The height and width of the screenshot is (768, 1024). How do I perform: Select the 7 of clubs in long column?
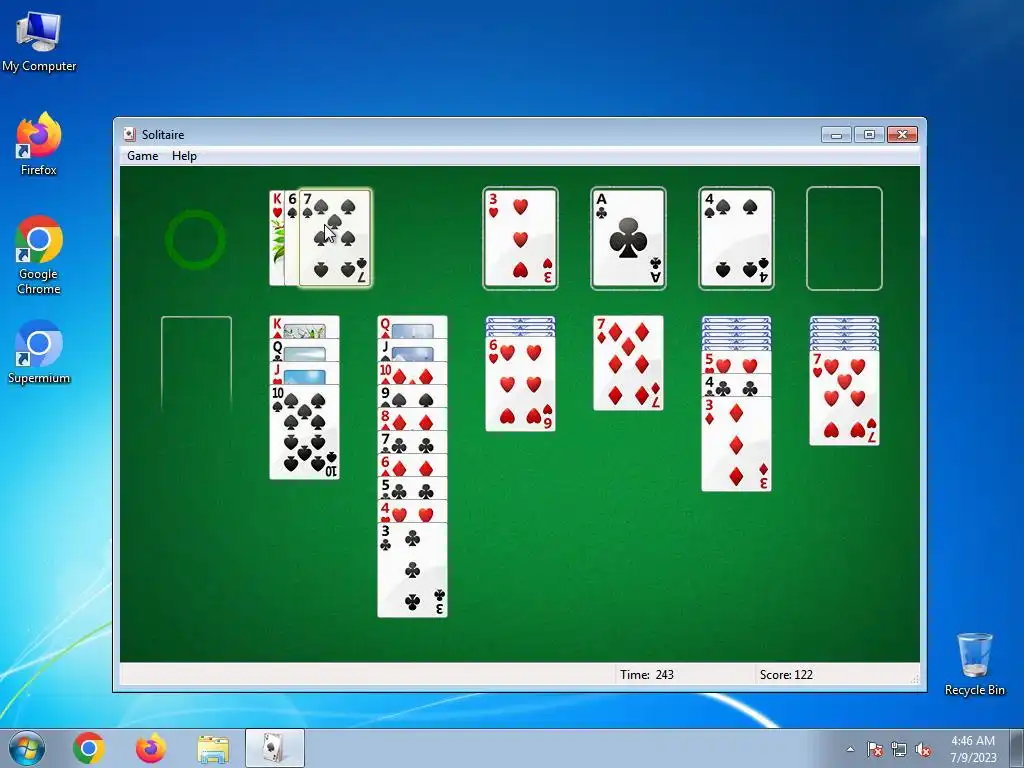click(413, 442)
